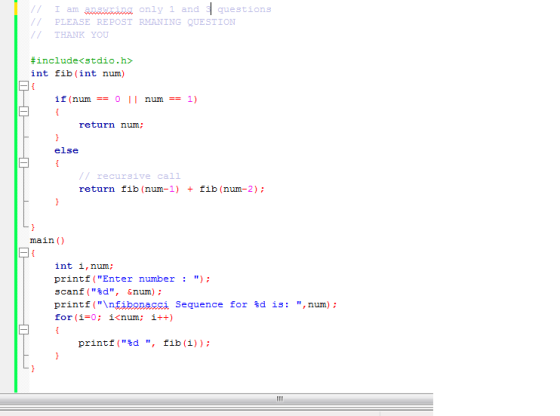Collapse the main function fold marker
Screen dimensions: 560x416
click(x=24, y=253)
